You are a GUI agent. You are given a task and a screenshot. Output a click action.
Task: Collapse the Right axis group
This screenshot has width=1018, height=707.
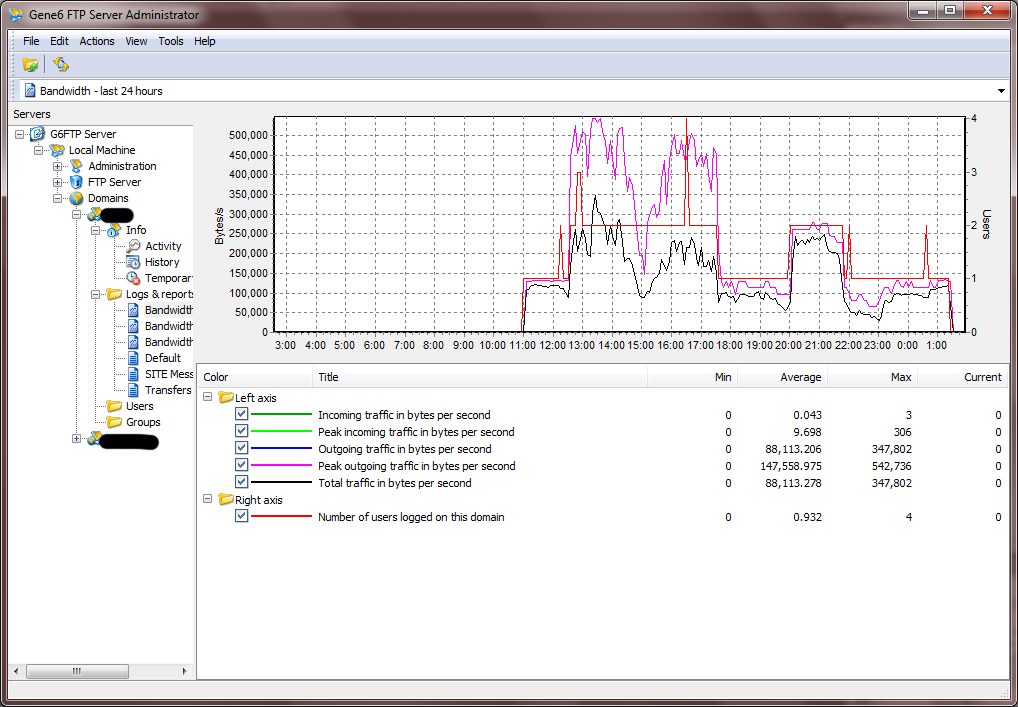click(x=208, y=499)
